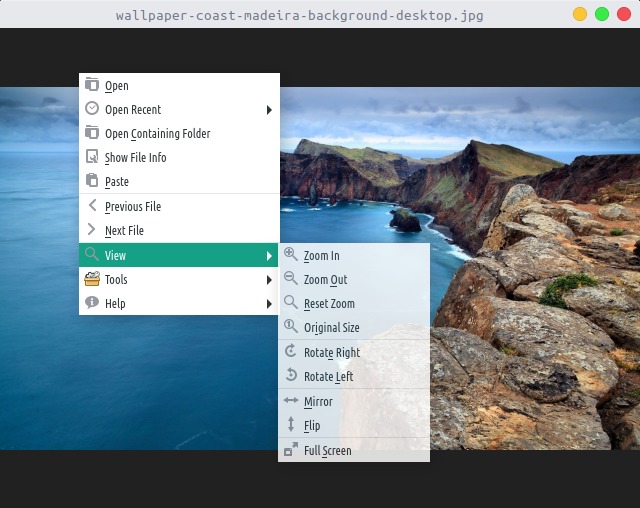This screenshot has height=508, width=640.
Task: Click the Mirror horizontal-arrows icon
Action: pos(291,400)
